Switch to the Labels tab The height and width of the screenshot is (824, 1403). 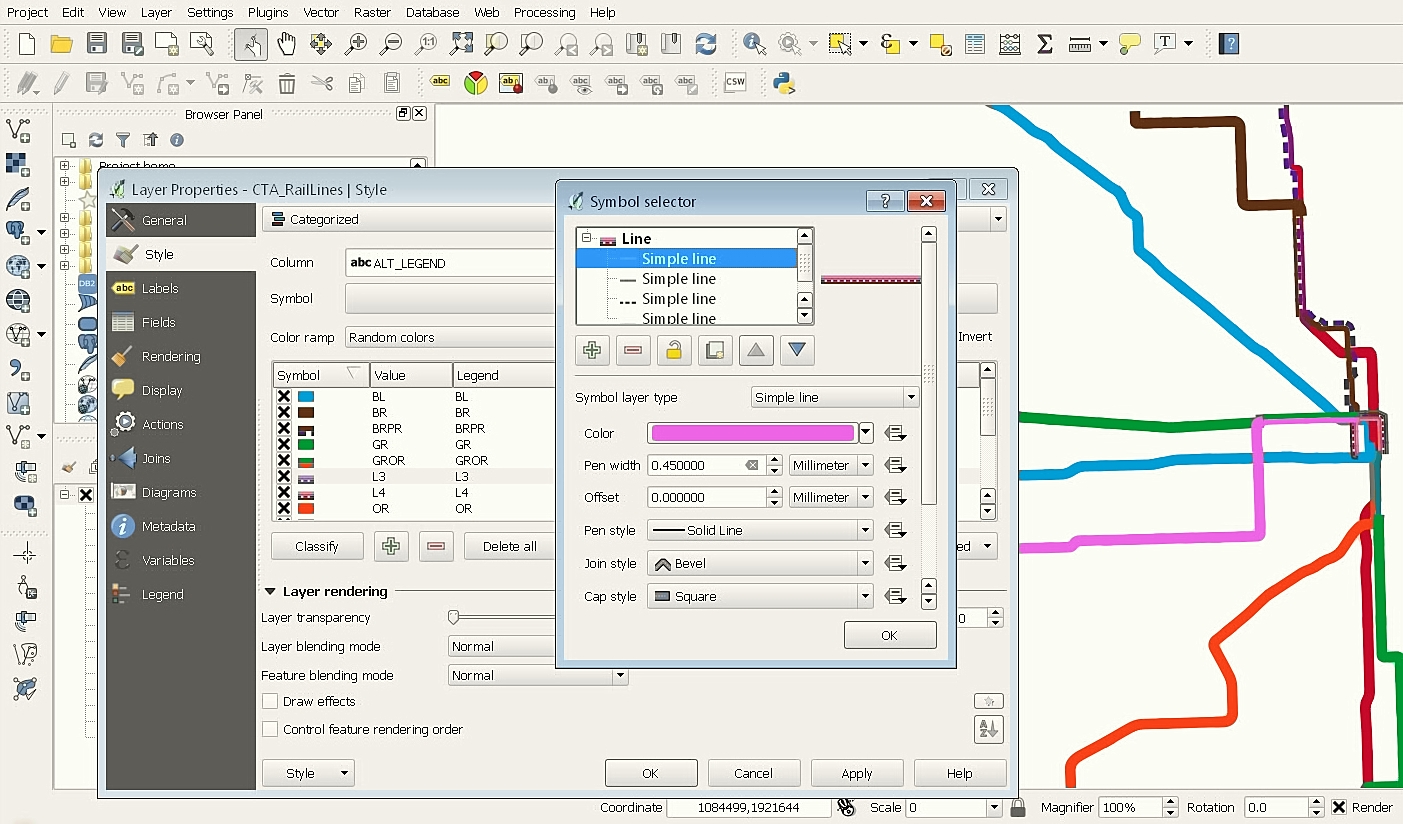pos(160,288)
